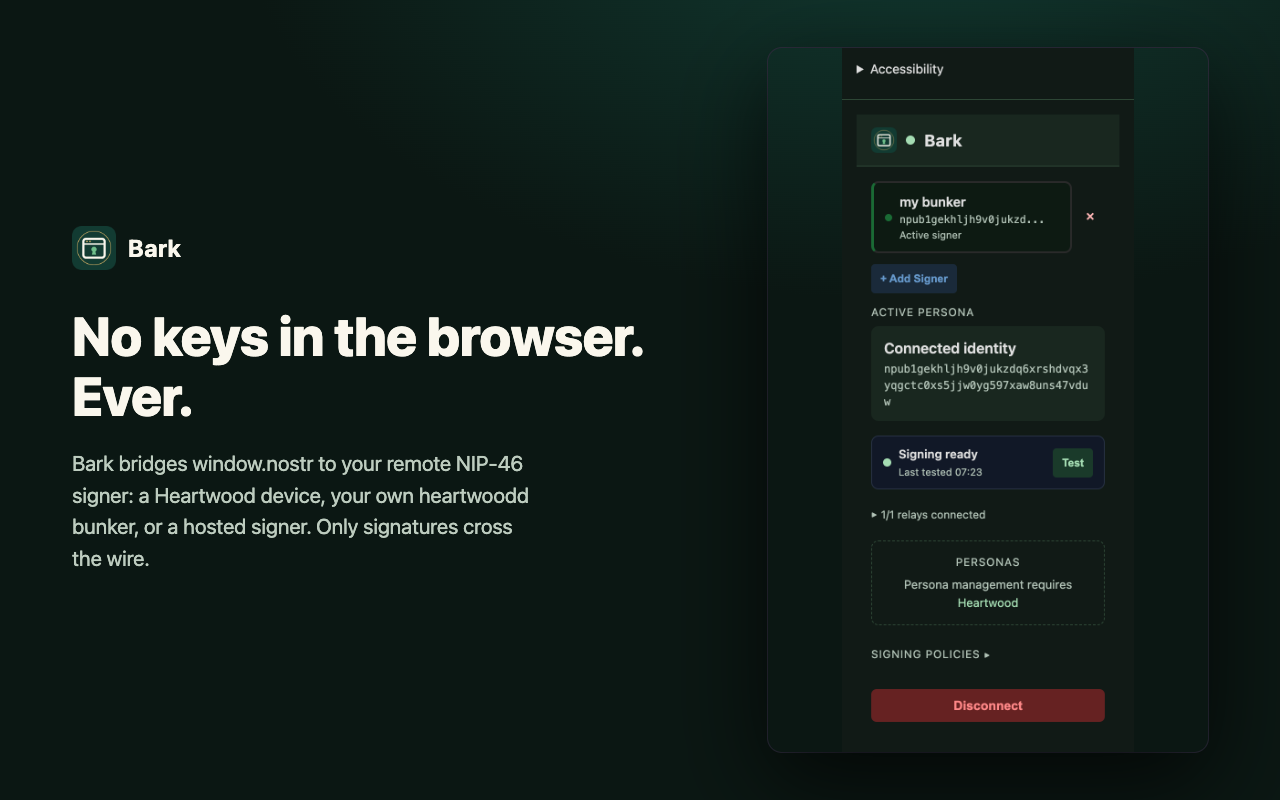
Task: Remove my bunker signer with the x icon
Action: pos(1090,216)
